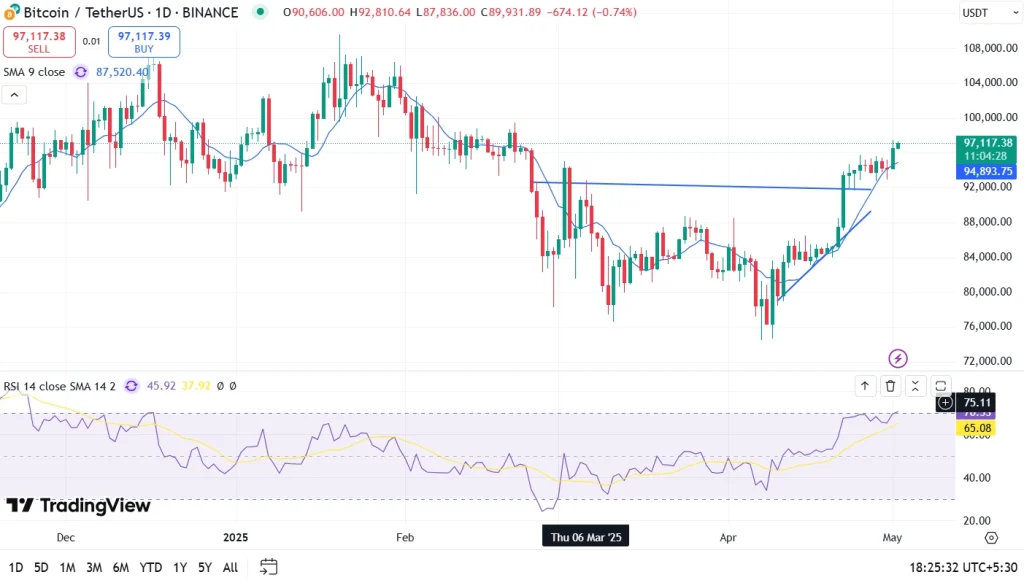
Task: Click the Bitcoin / TetherUS symbol title
Action: (x=131, y=12)
